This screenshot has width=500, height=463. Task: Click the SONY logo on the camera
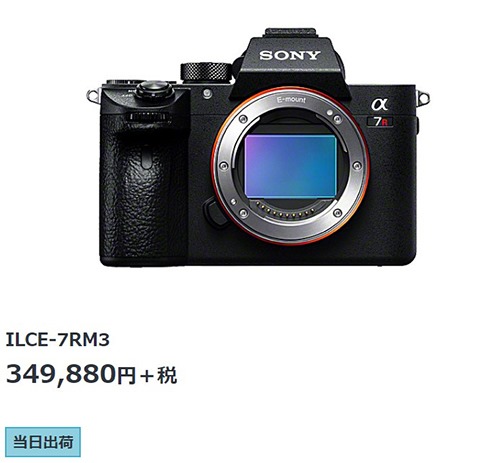(290, 55)
